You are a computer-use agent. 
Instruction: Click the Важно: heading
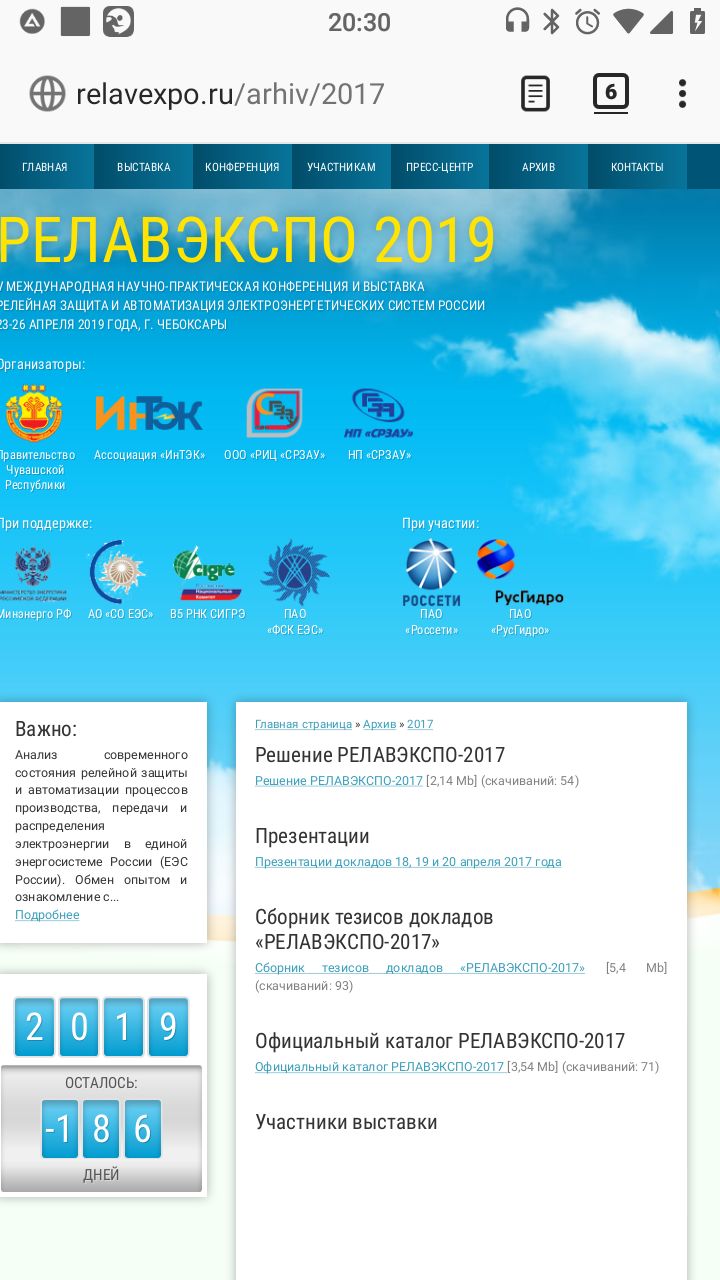coord(46,729)
